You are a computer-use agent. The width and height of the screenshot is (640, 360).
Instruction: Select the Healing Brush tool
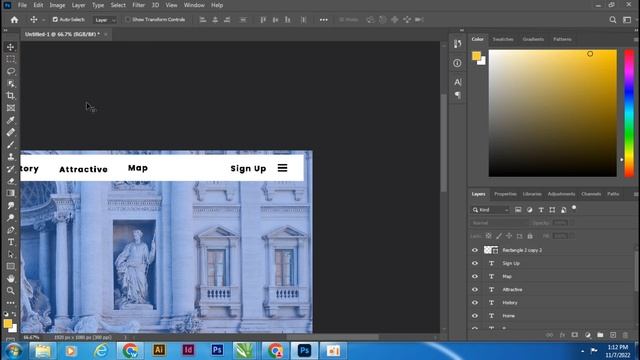(11, 133)
